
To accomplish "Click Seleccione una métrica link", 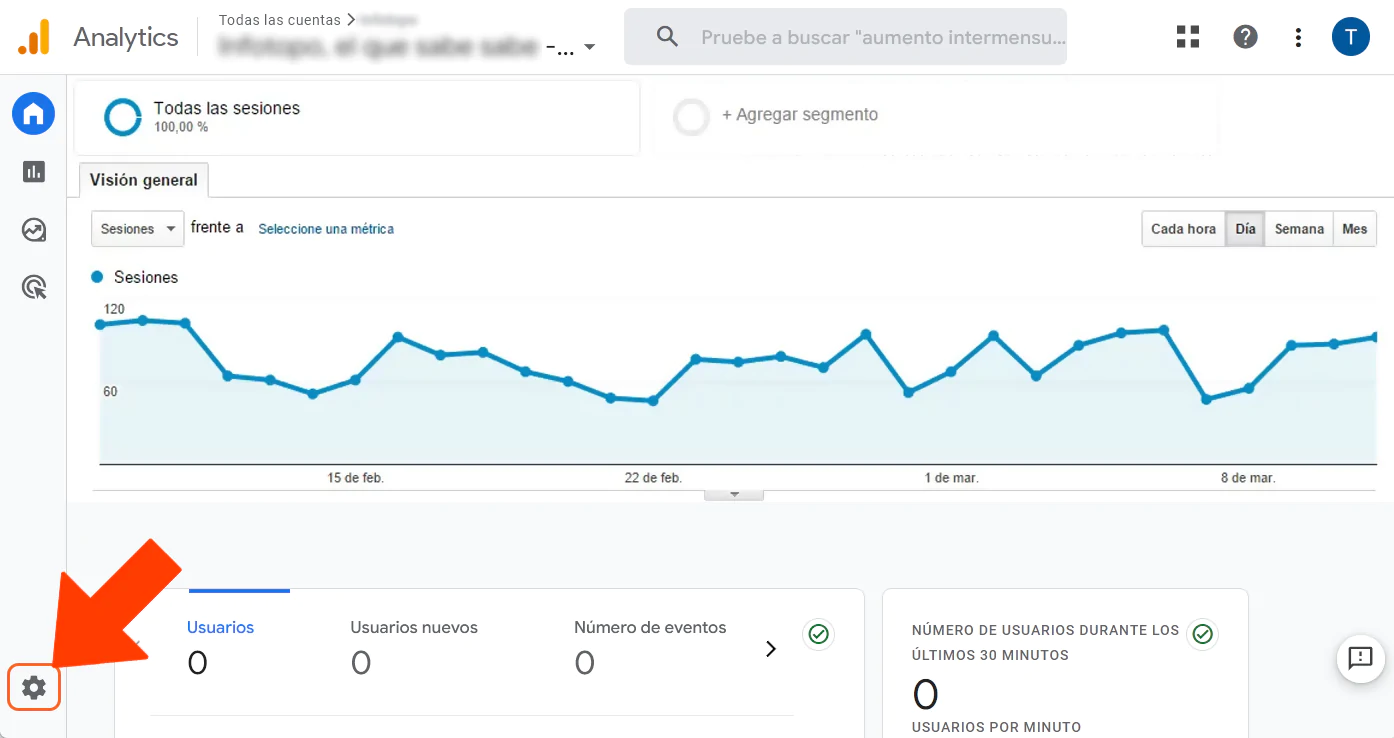I will [327, 229].
